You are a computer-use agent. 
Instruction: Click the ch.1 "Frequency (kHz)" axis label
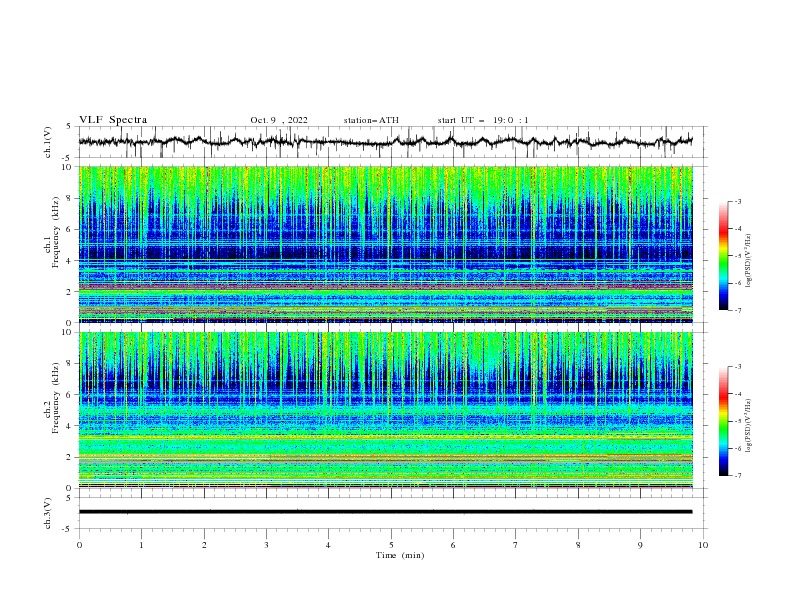pyautogui.click(x=56, y=232)
